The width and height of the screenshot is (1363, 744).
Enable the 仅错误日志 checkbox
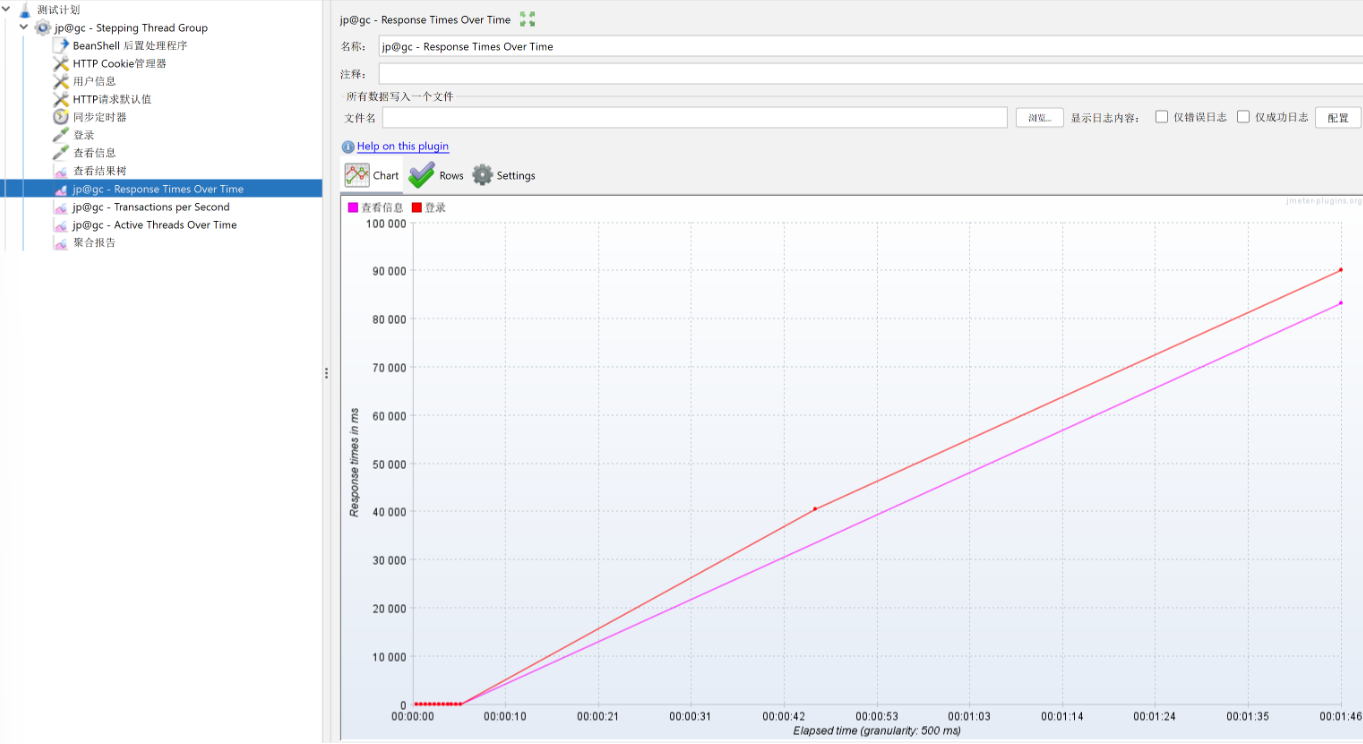point(1161,117)
